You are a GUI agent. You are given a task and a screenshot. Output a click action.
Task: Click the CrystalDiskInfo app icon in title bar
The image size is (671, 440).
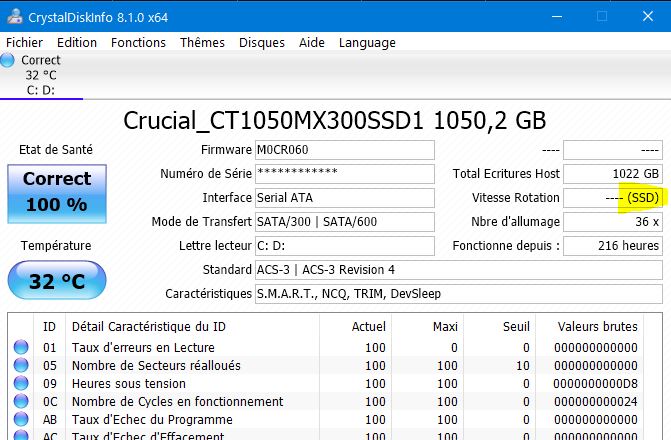coord(15,16)
